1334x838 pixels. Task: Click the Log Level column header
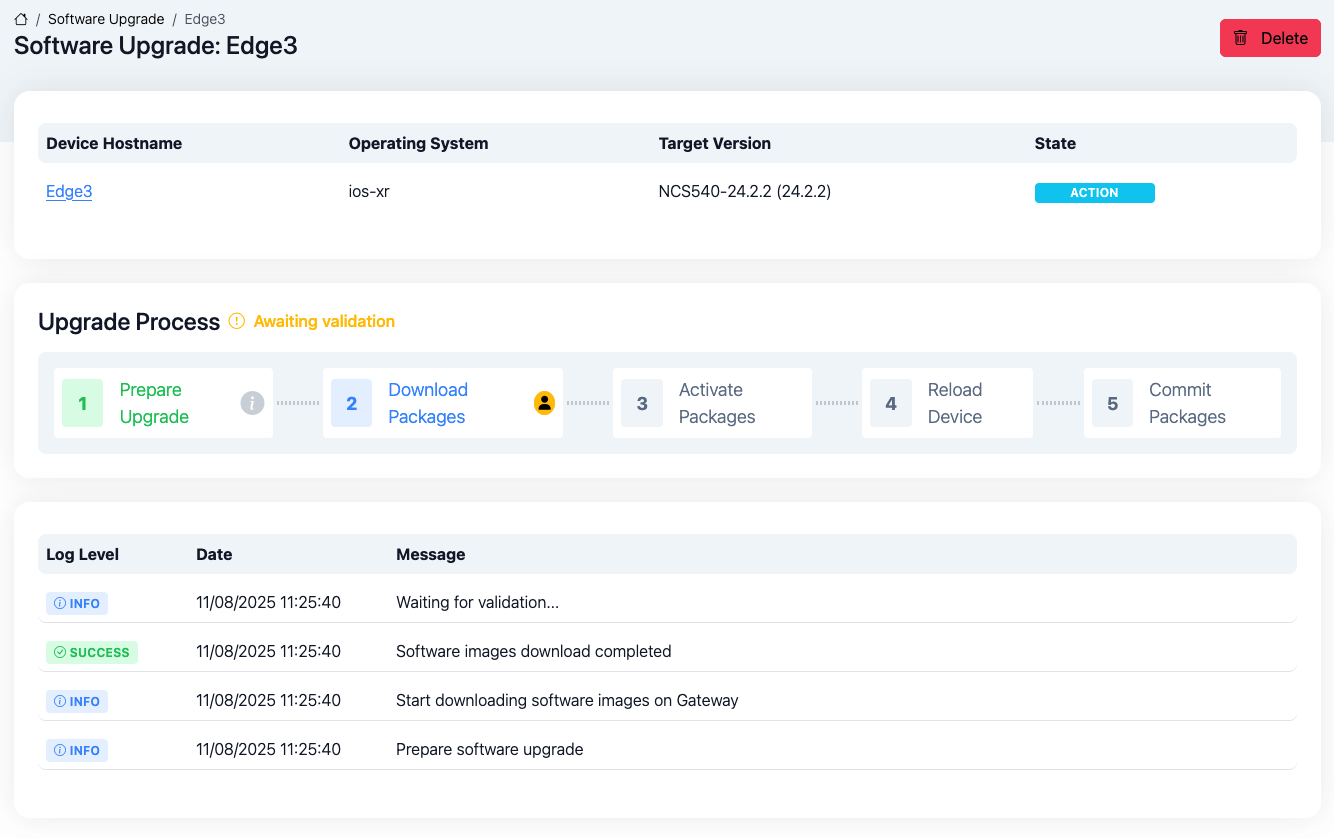click(82, 554)
